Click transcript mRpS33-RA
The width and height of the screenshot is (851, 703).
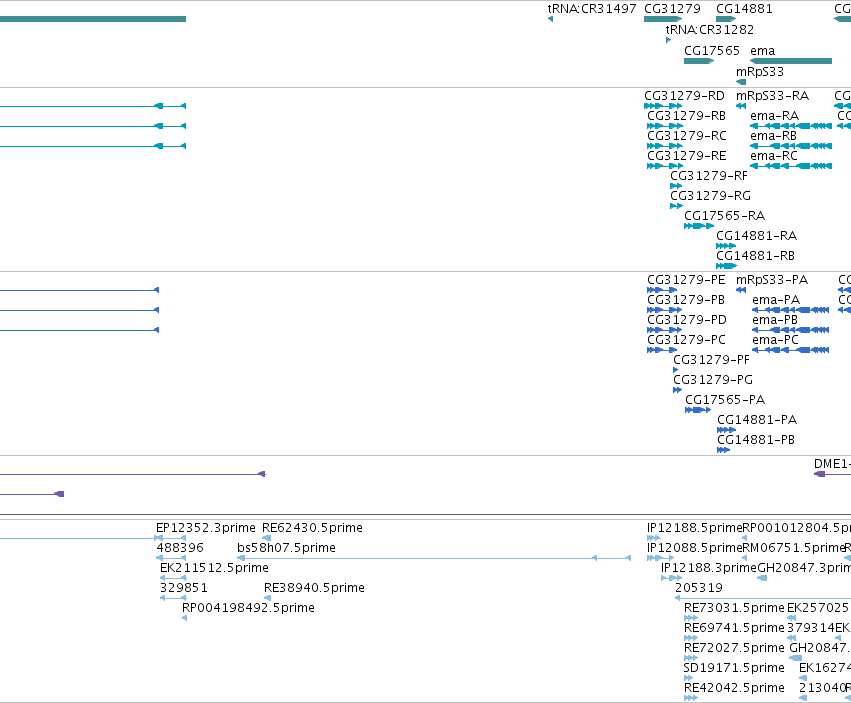741,106
